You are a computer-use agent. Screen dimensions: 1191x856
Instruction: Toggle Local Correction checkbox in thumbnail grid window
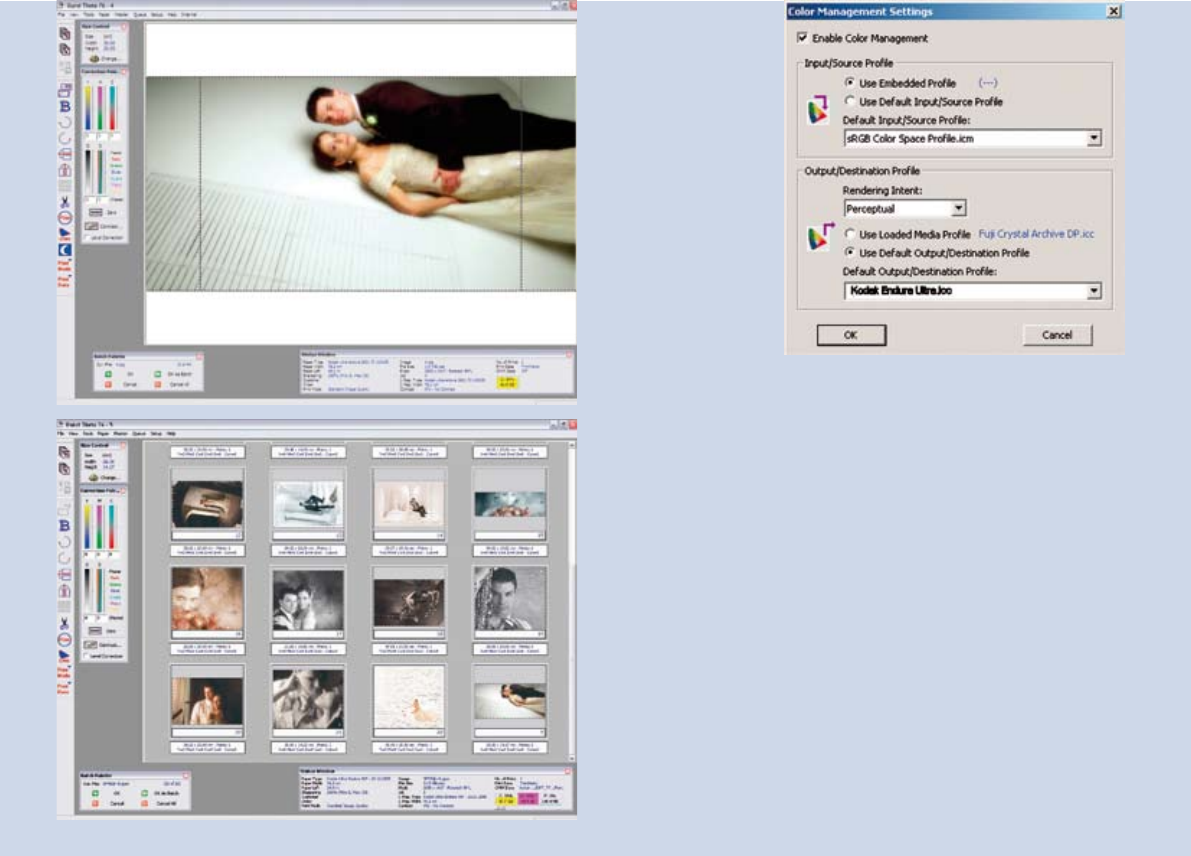point(87,656)
